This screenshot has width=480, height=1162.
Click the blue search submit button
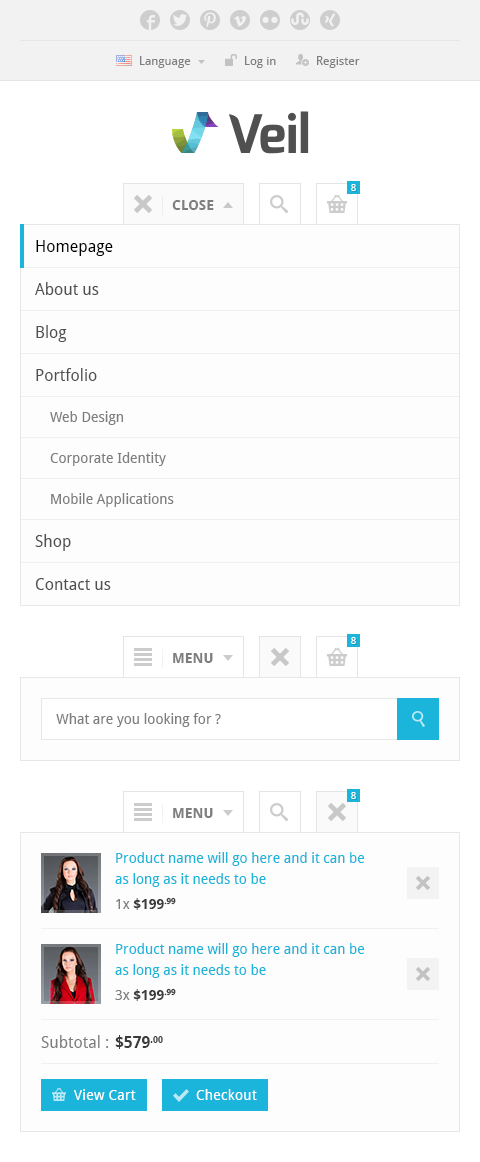pos(418,719)
